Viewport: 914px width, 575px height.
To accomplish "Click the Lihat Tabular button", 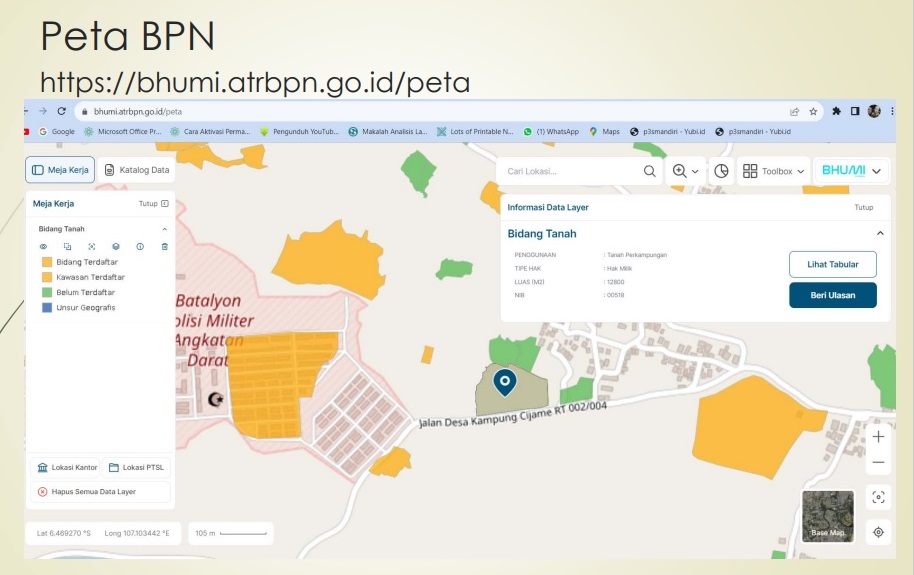I will click(832, 263).
